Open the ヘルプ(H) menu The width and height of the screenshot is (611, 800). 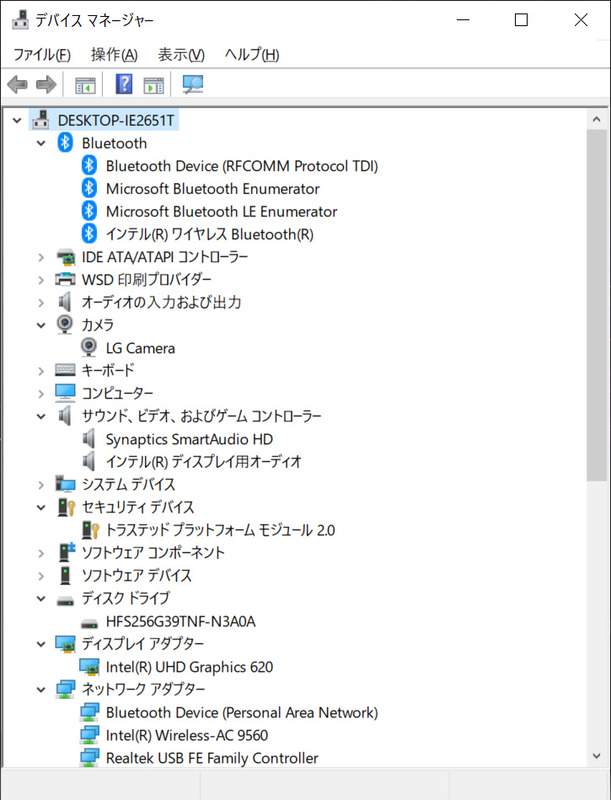[x=252, y=54]
